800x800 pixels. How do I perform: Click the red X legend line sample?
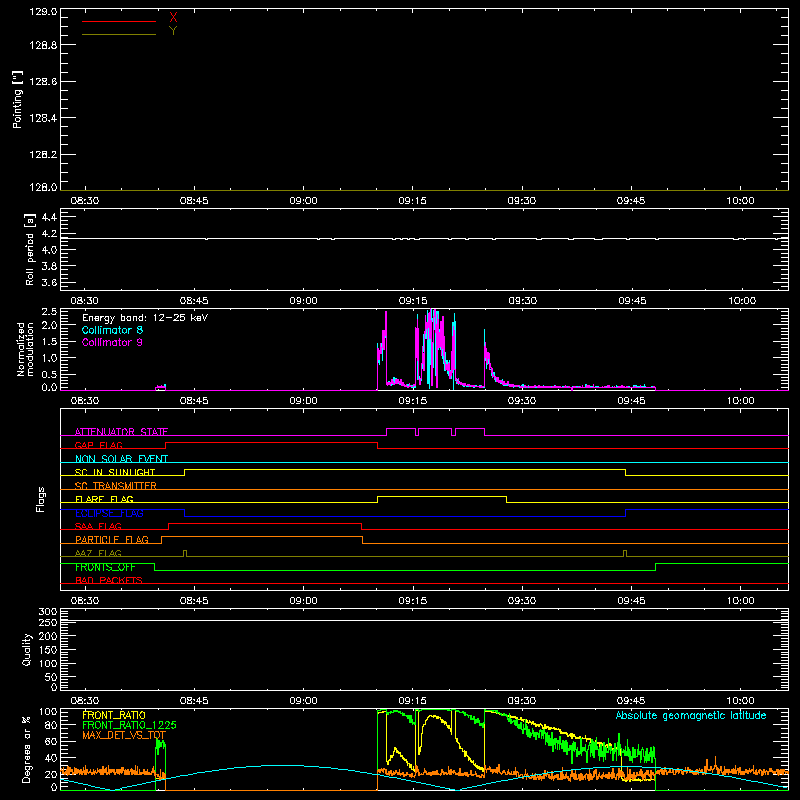coord(119,21)
